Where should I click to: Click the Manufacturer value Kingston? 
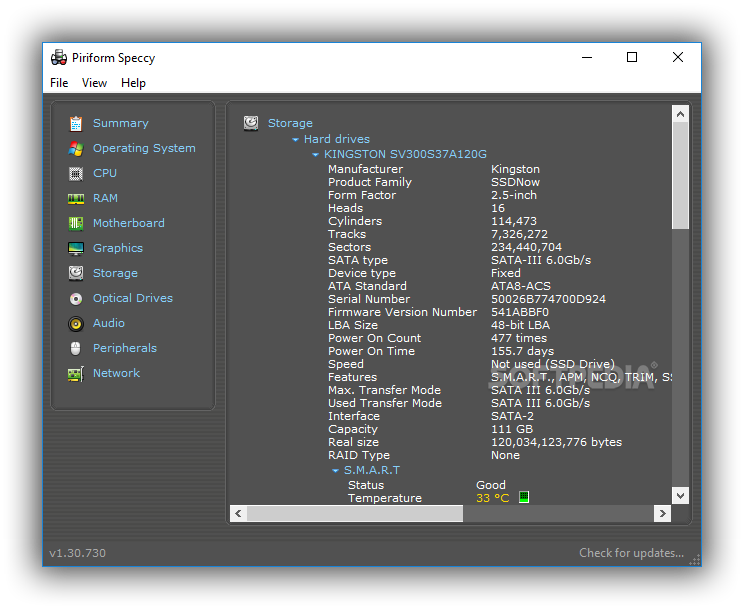click(515, 169)
